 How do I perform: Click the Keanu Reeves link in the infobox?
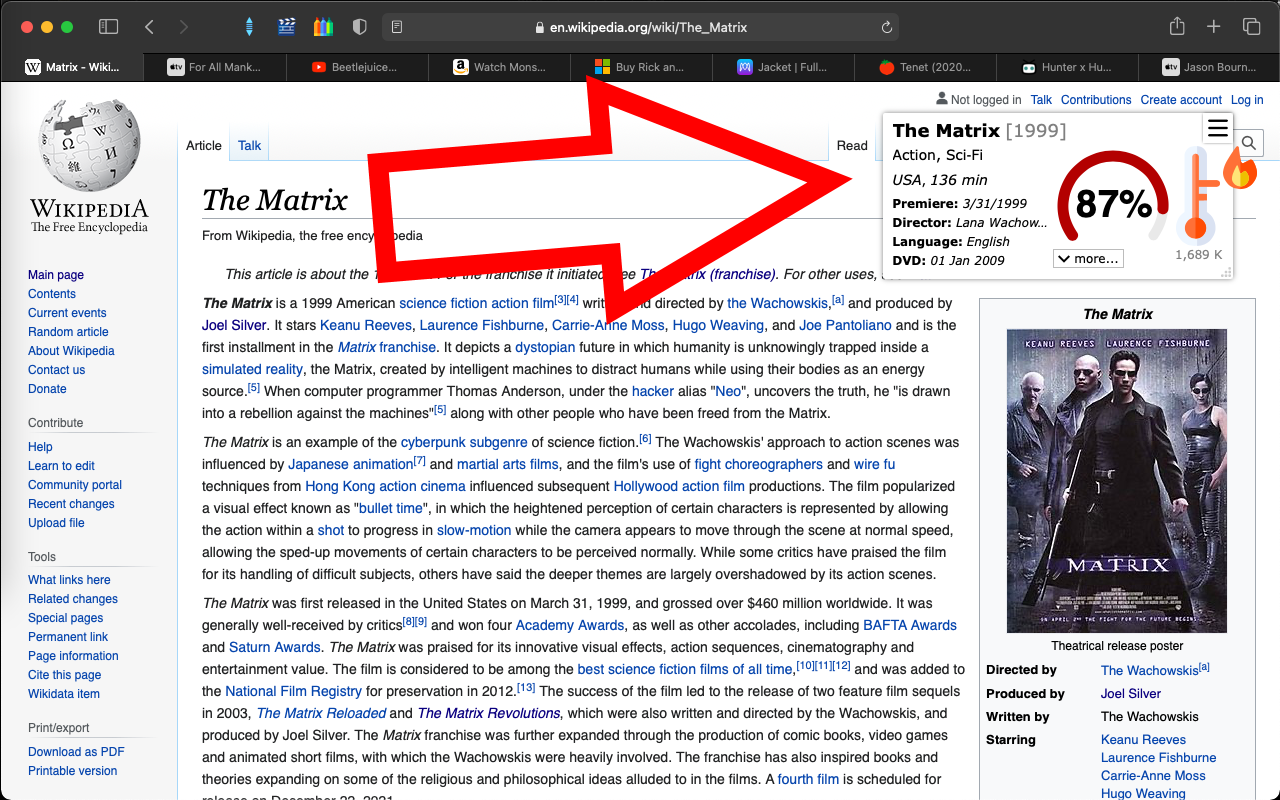[x=1143, y=740]
